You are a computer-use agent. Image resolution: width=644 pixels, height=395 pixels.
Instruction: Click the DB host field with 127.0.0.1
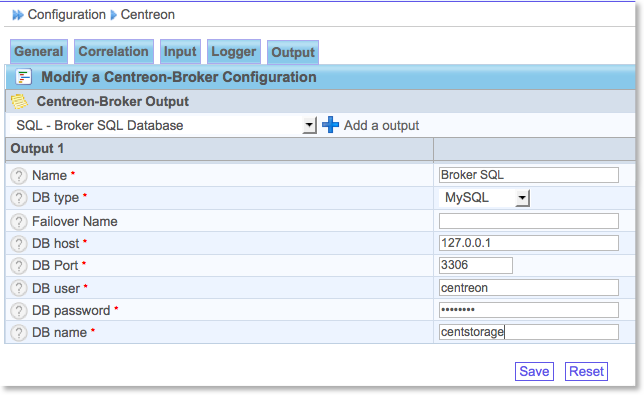pyautogui.click(x=529, y=243)
